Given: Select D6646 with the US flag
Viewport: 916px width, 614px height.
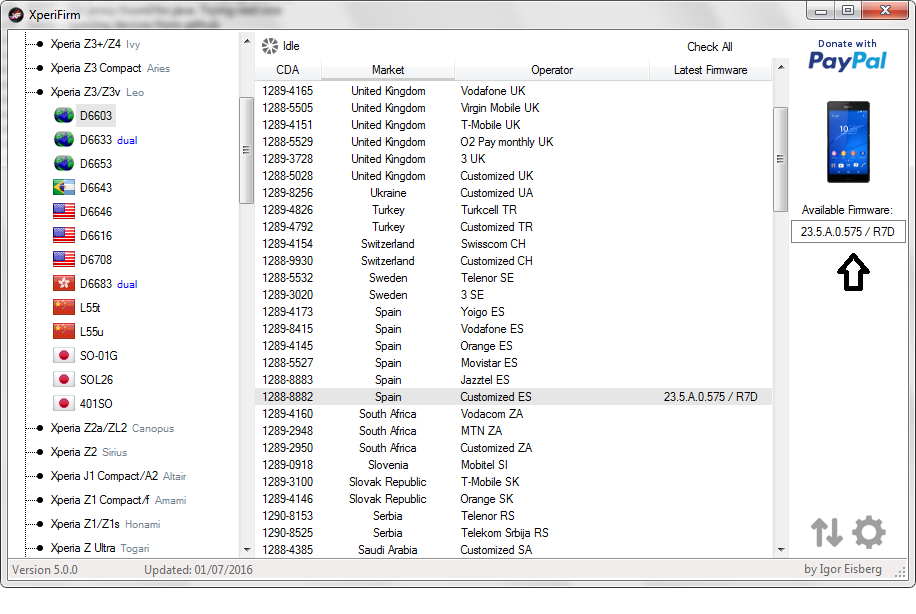Looking at the screenshot, I should coord(96,212).
